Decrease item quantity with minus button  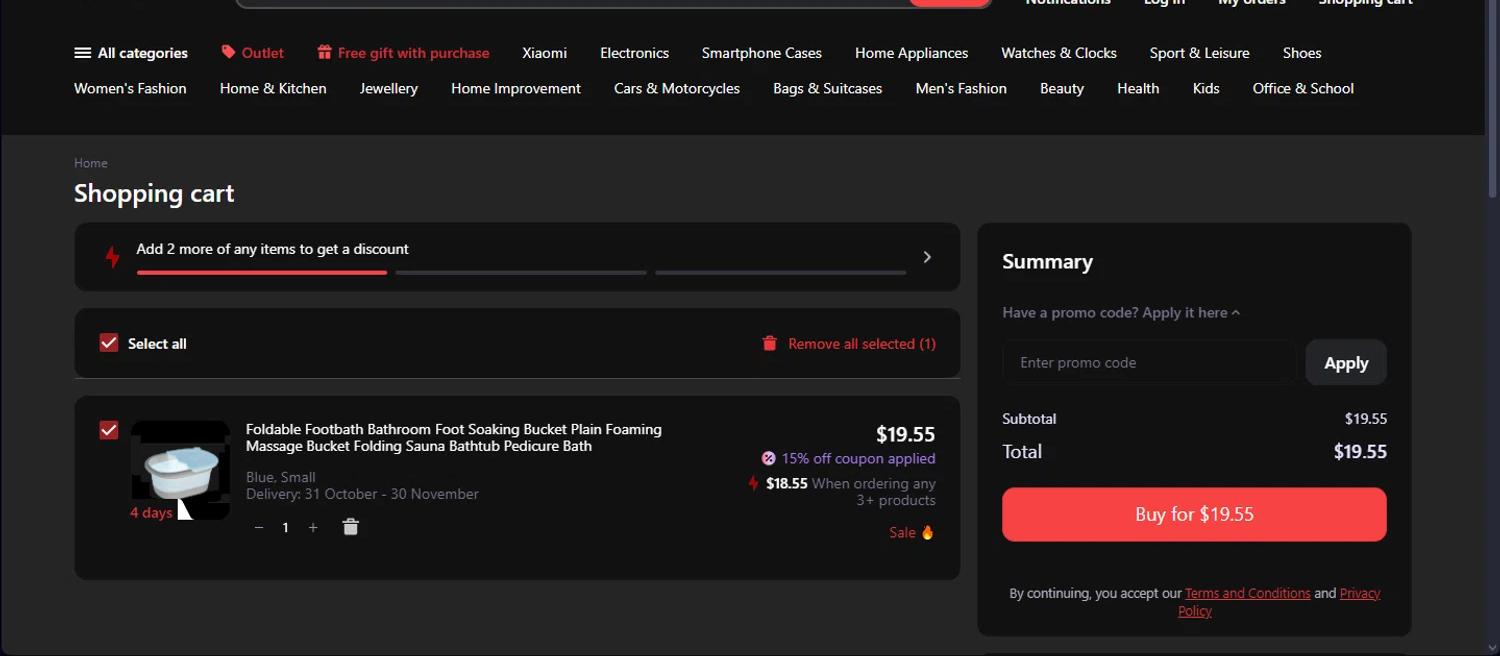259,527
